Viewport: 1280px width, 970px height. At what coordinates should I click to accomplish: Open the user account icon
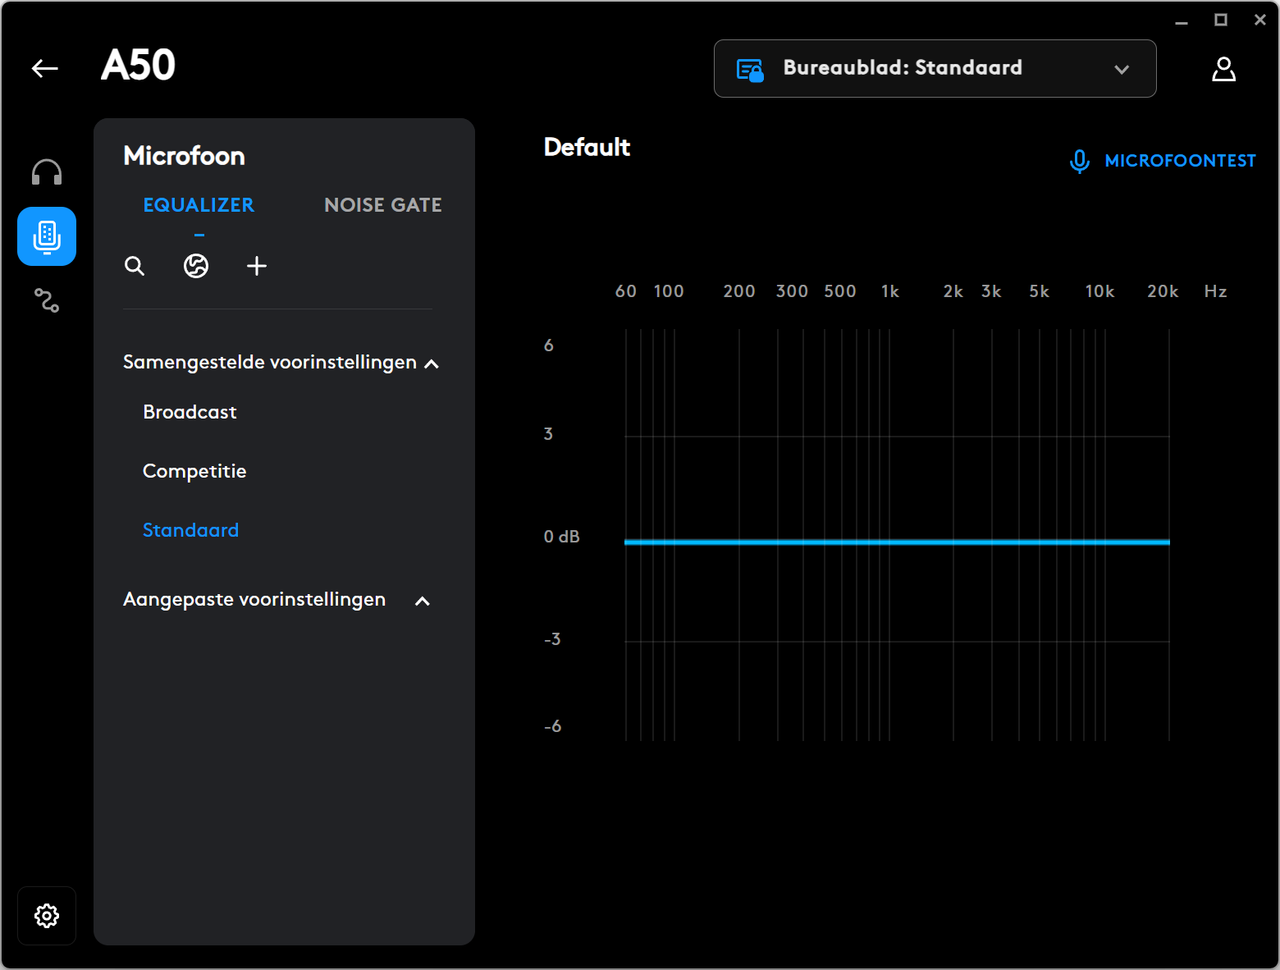tap(1224, 69)
